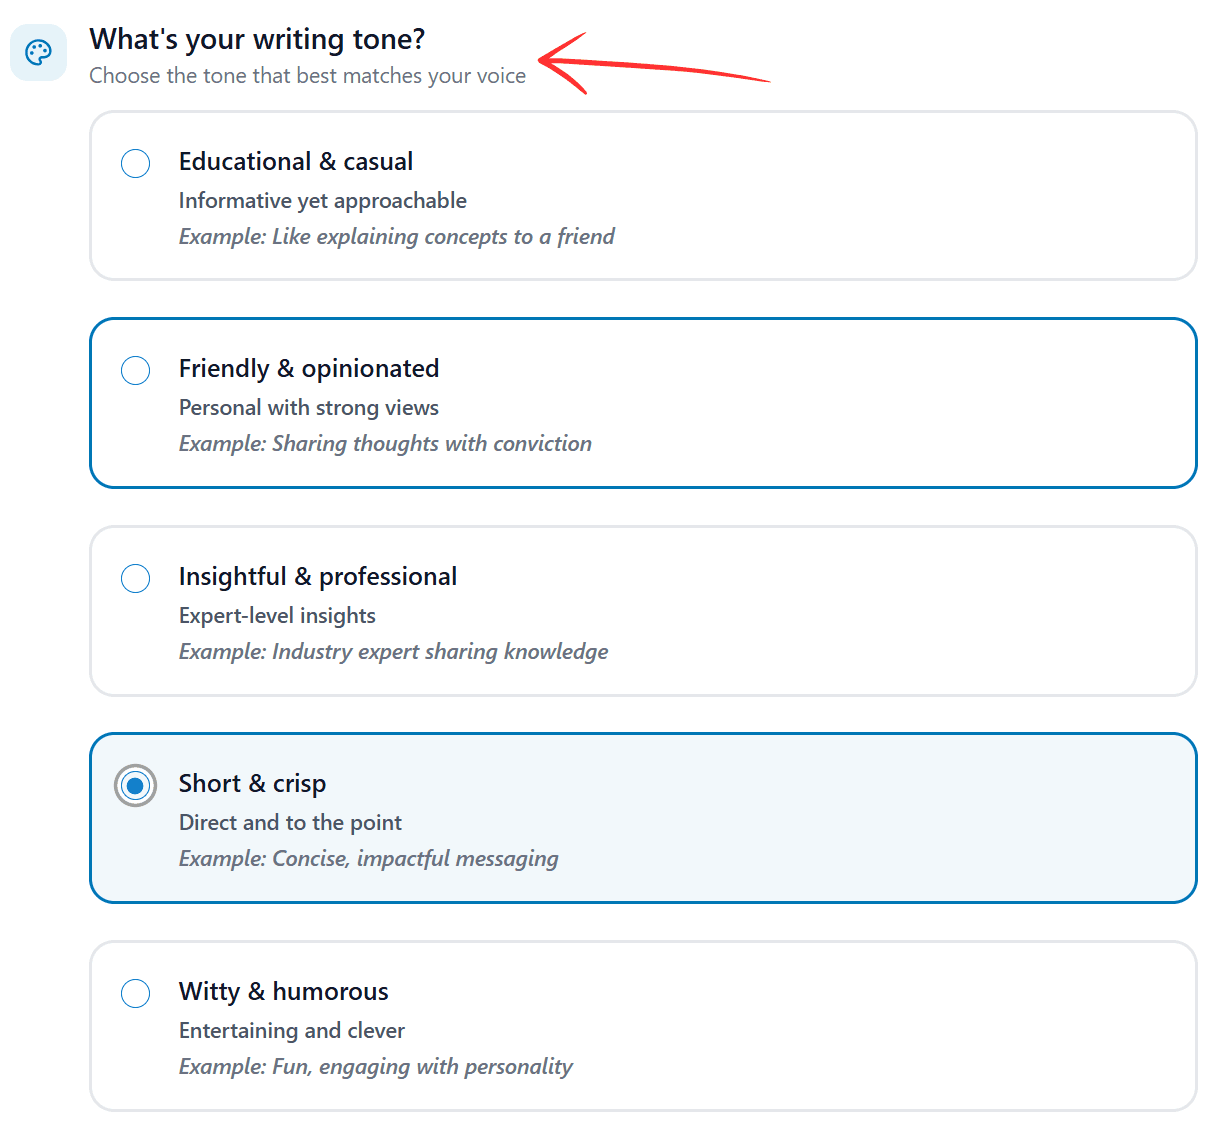Click the example about explaining concepts to a friend
The height and width of the screenshot is (1135, 1224).
[396, 236]
